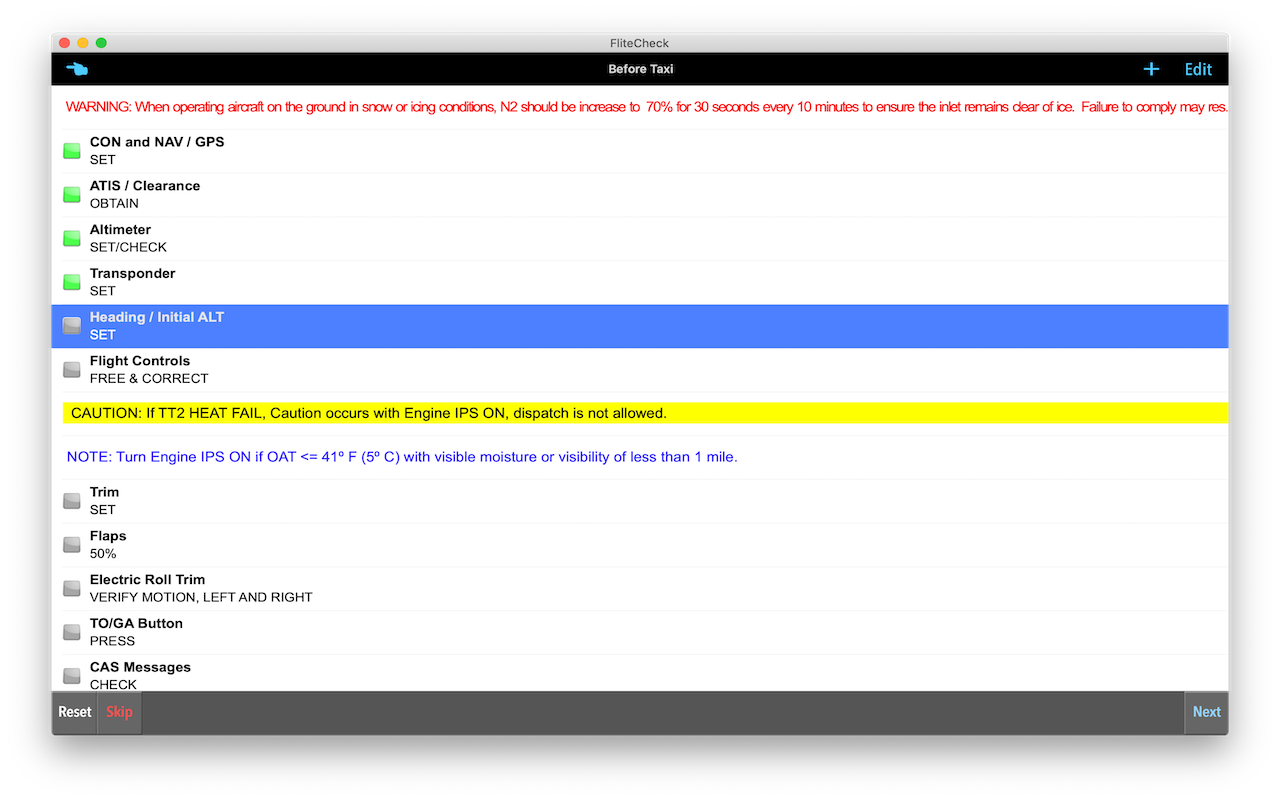Image resolution: width=1280 pixels, height=800 pixels.
Task: Click the pointing hand back icon
Action: tap(77, 69)
